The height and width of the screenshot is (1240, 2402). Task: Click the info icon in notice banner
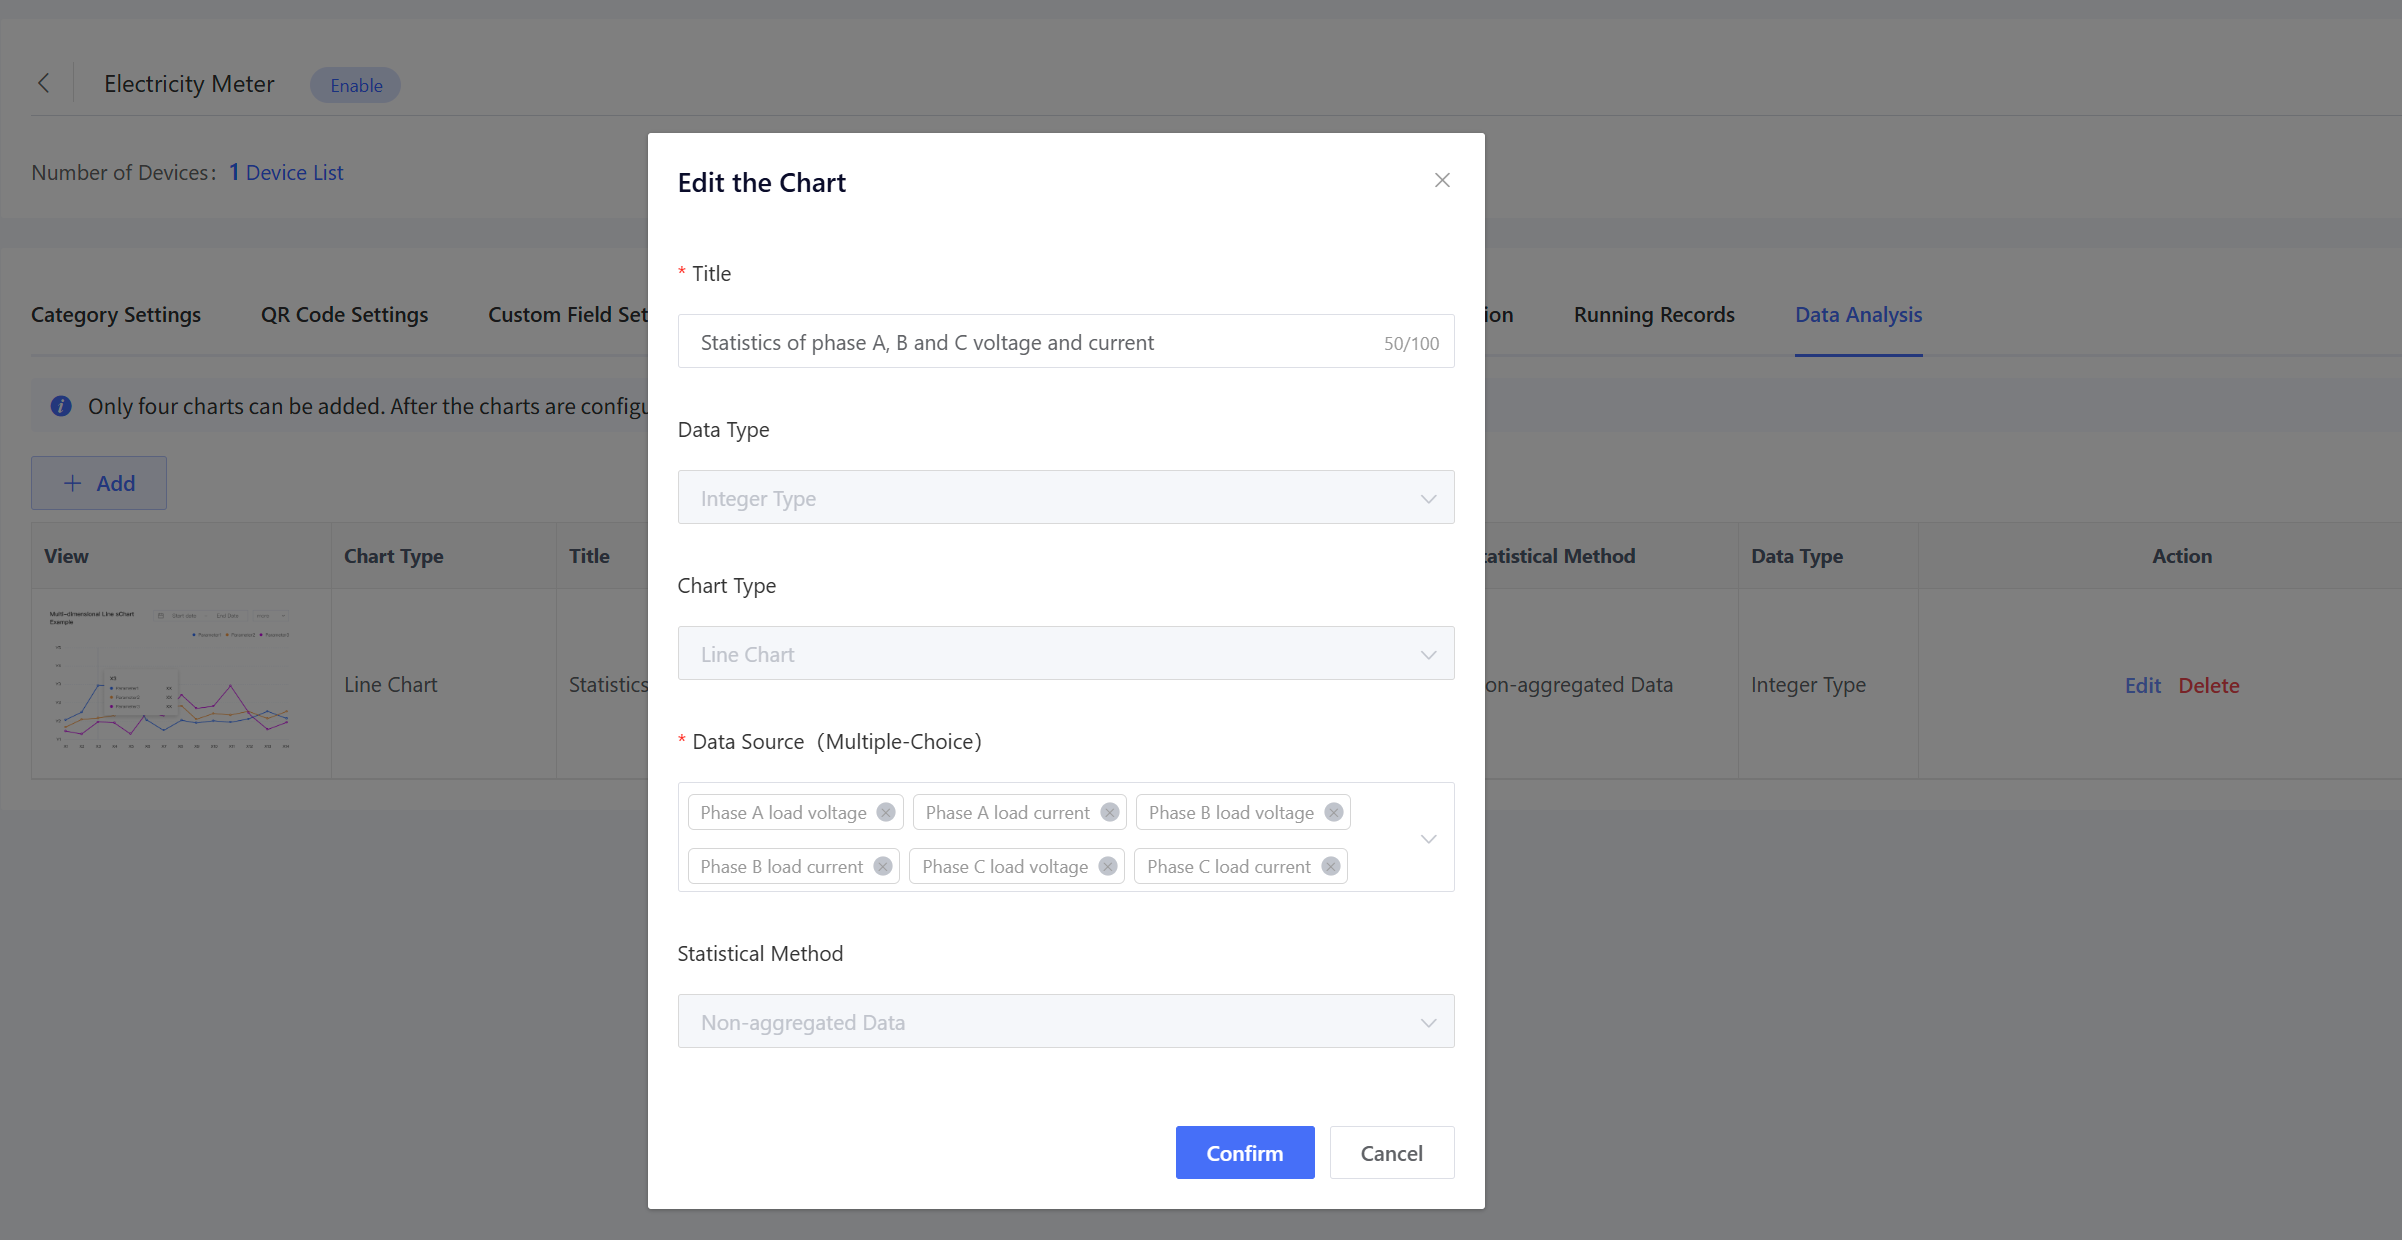point(61,406)
